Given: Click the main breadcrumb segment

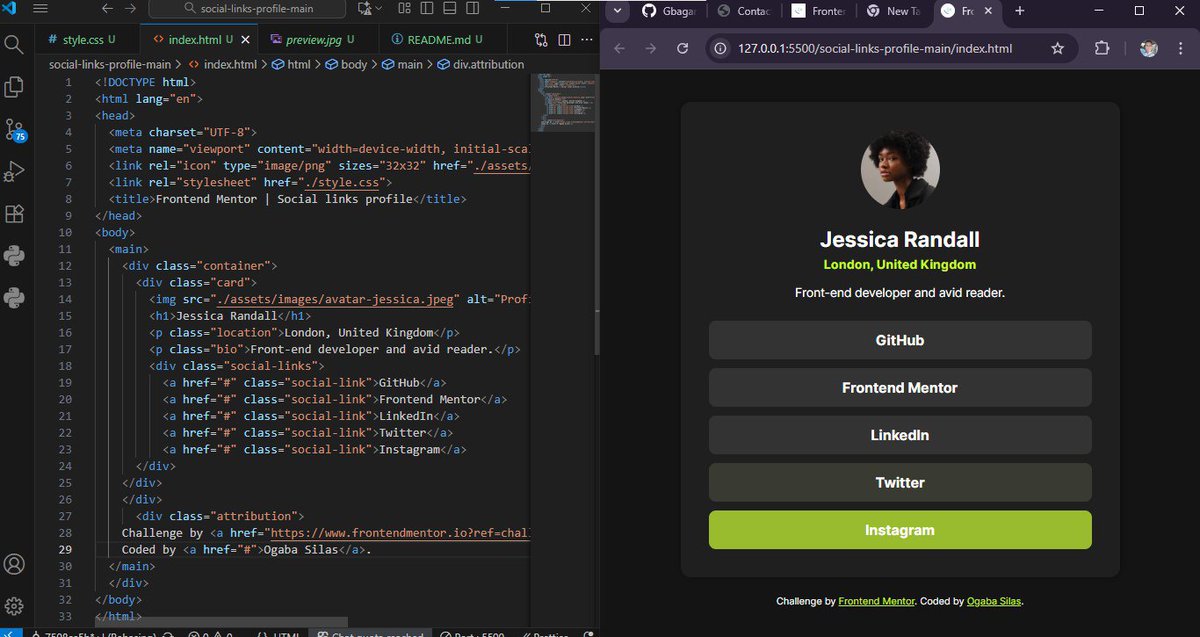Looking at the screenshot, I should tap(402, 64).
